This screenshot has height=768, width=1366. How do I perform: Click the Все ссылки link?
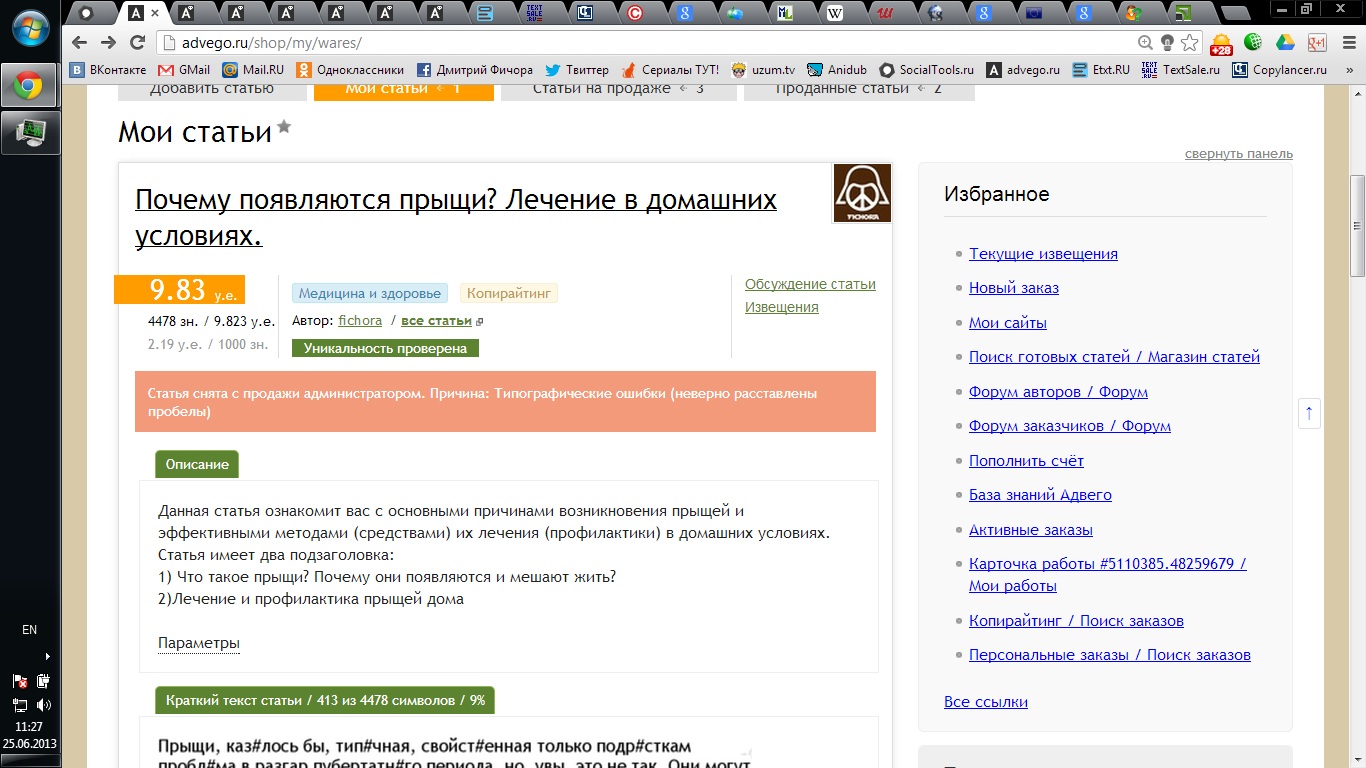[x=986, y=702]
